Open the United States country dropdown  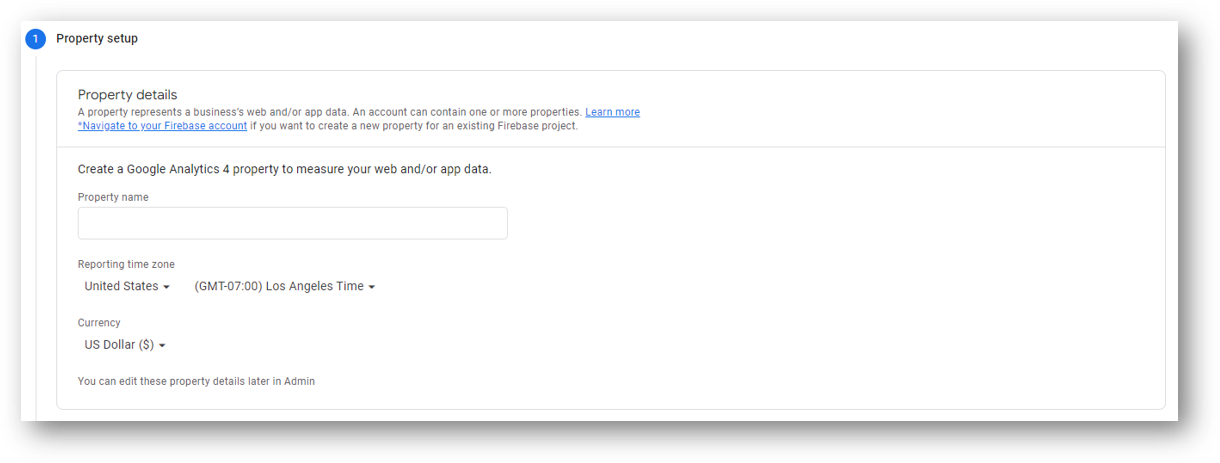[127, 286]
